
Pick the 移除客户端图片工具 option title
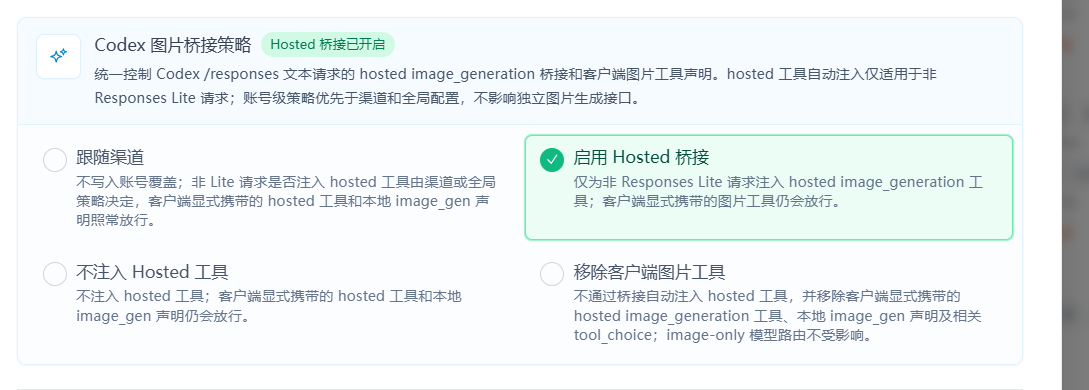point(649,271)
